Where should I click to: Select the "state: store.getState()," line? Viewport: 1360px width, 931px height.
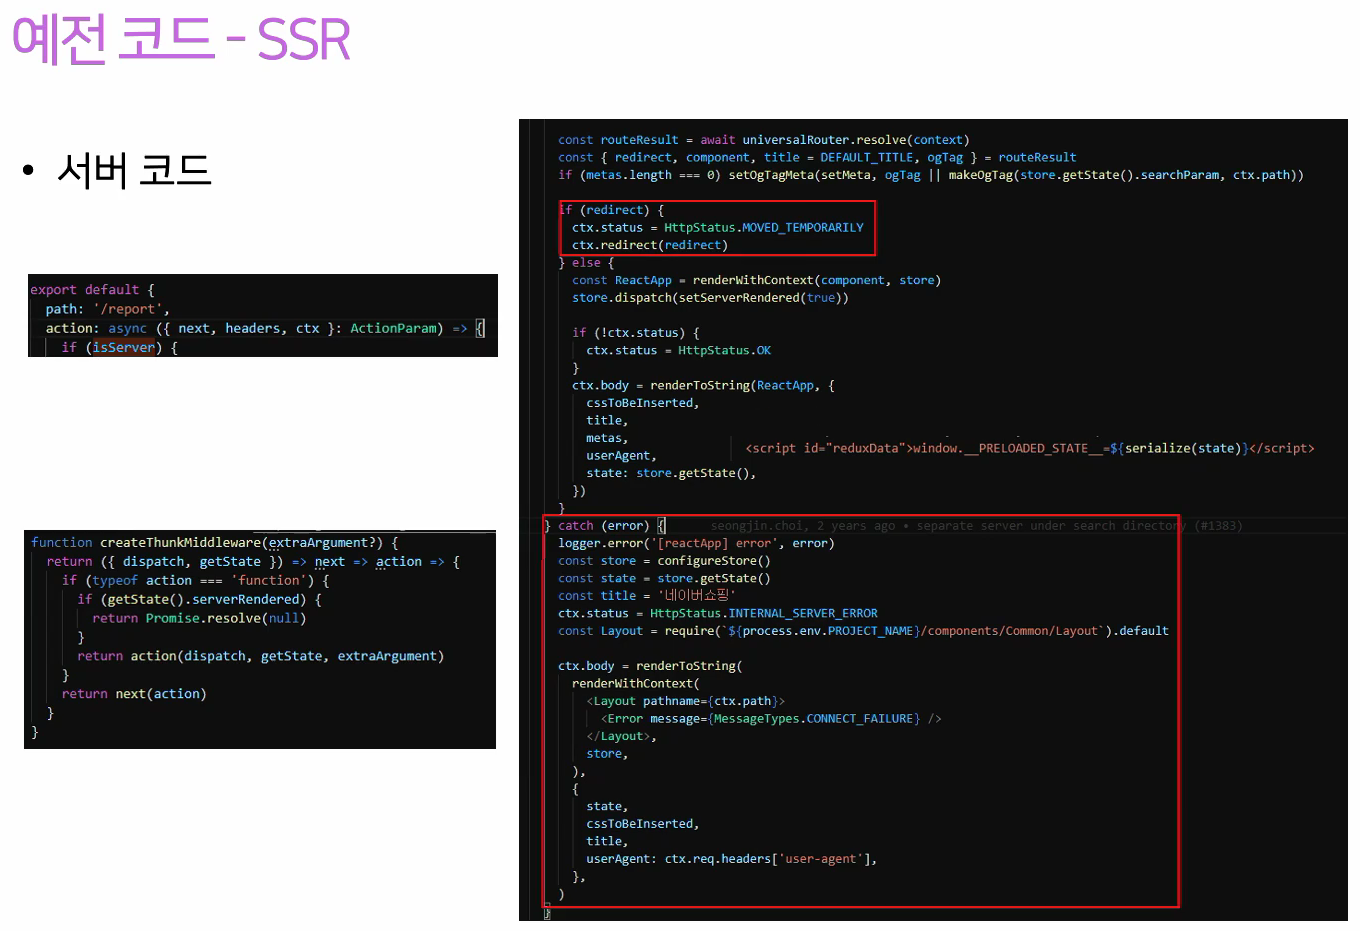coord(671,473)
